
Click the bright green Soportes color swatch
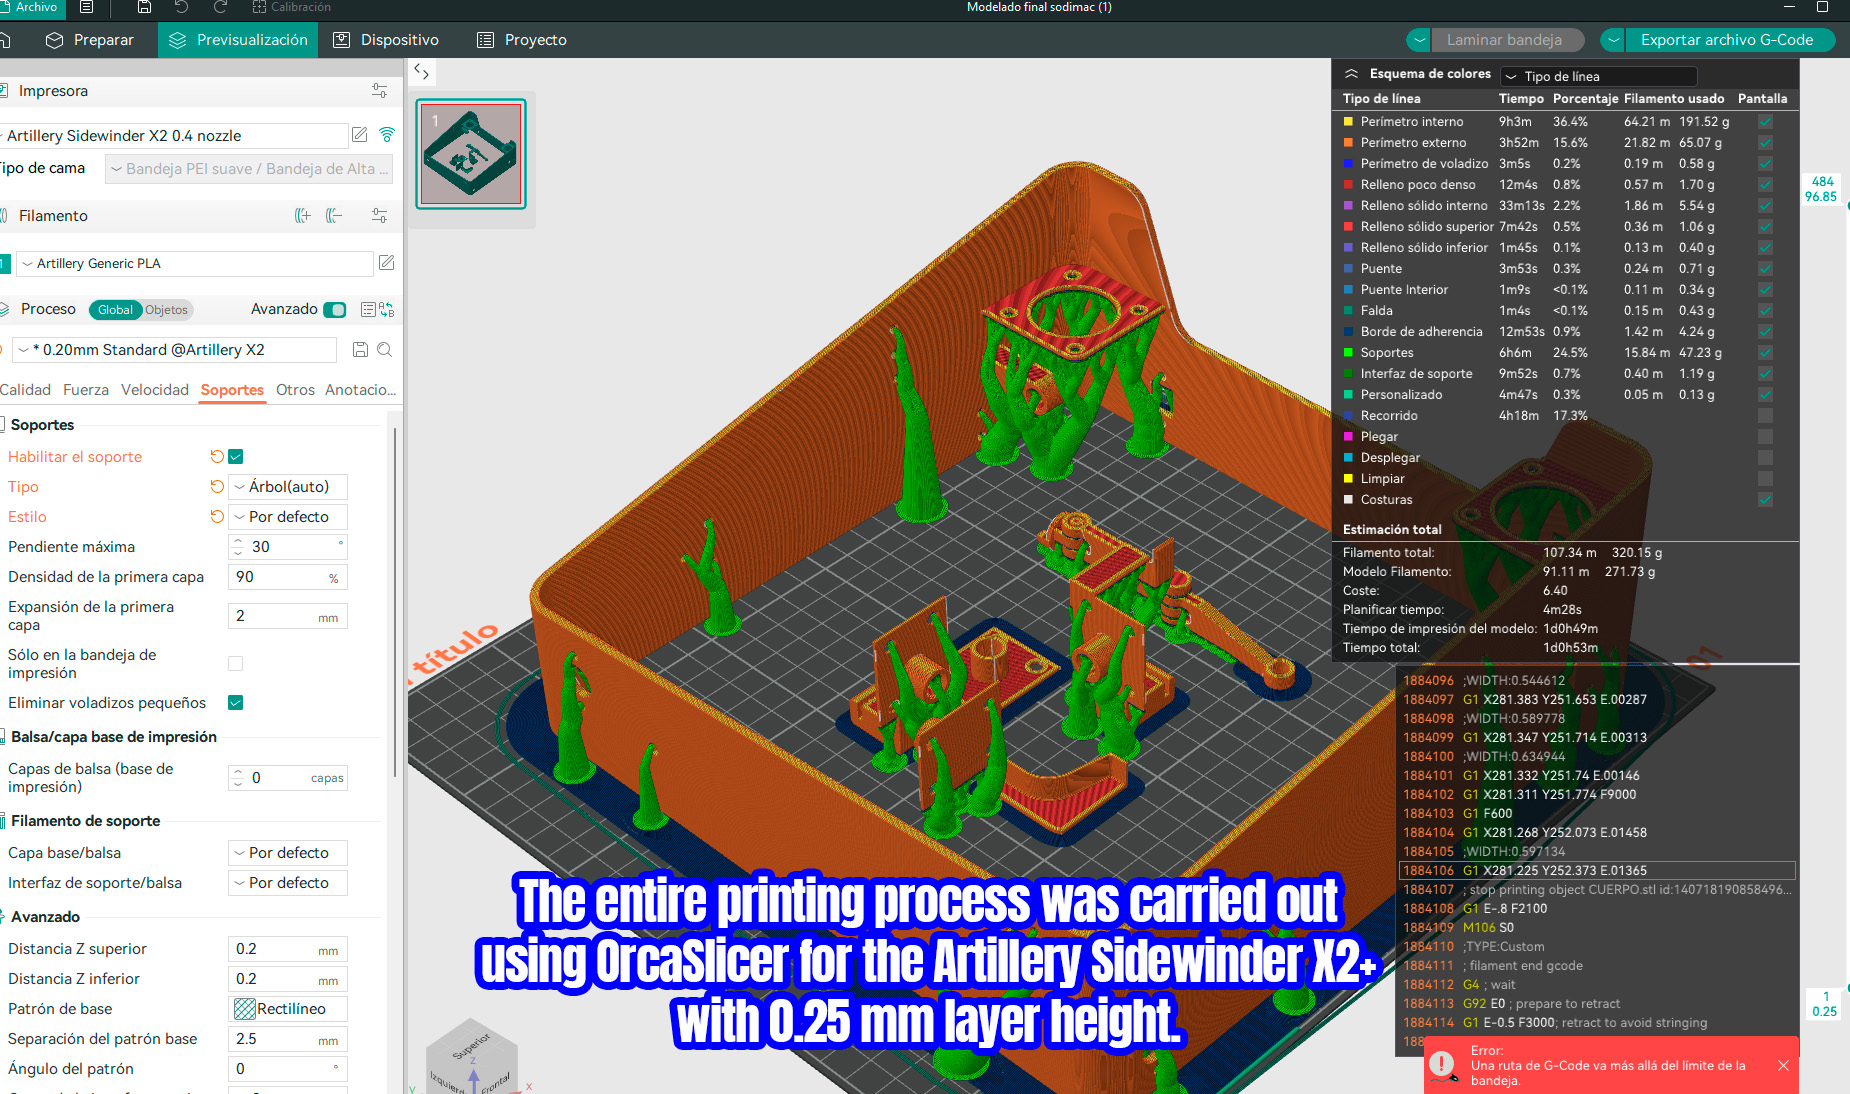(x=1348, y=353)
